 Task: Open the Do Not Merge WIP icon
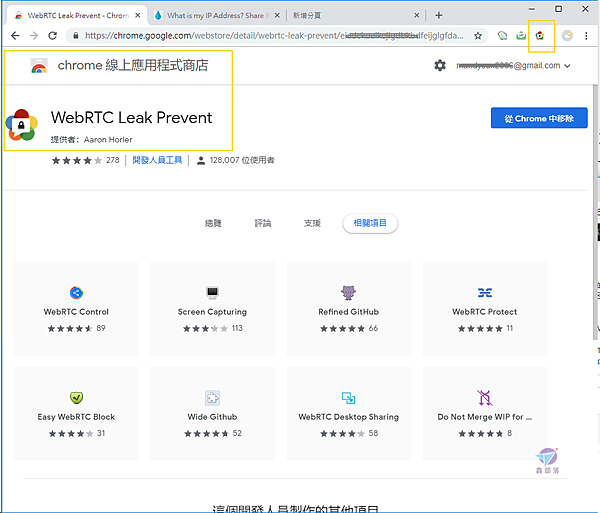coord(485,398)
